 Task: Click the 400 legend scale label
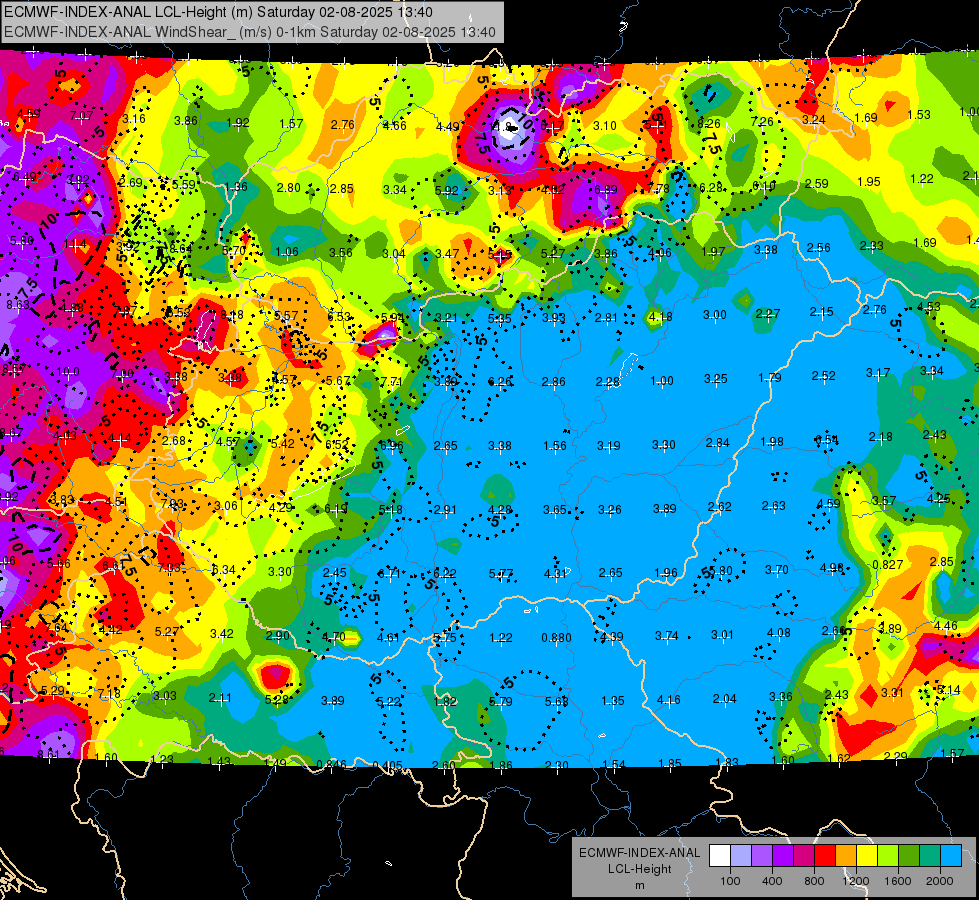pos(772,881)
